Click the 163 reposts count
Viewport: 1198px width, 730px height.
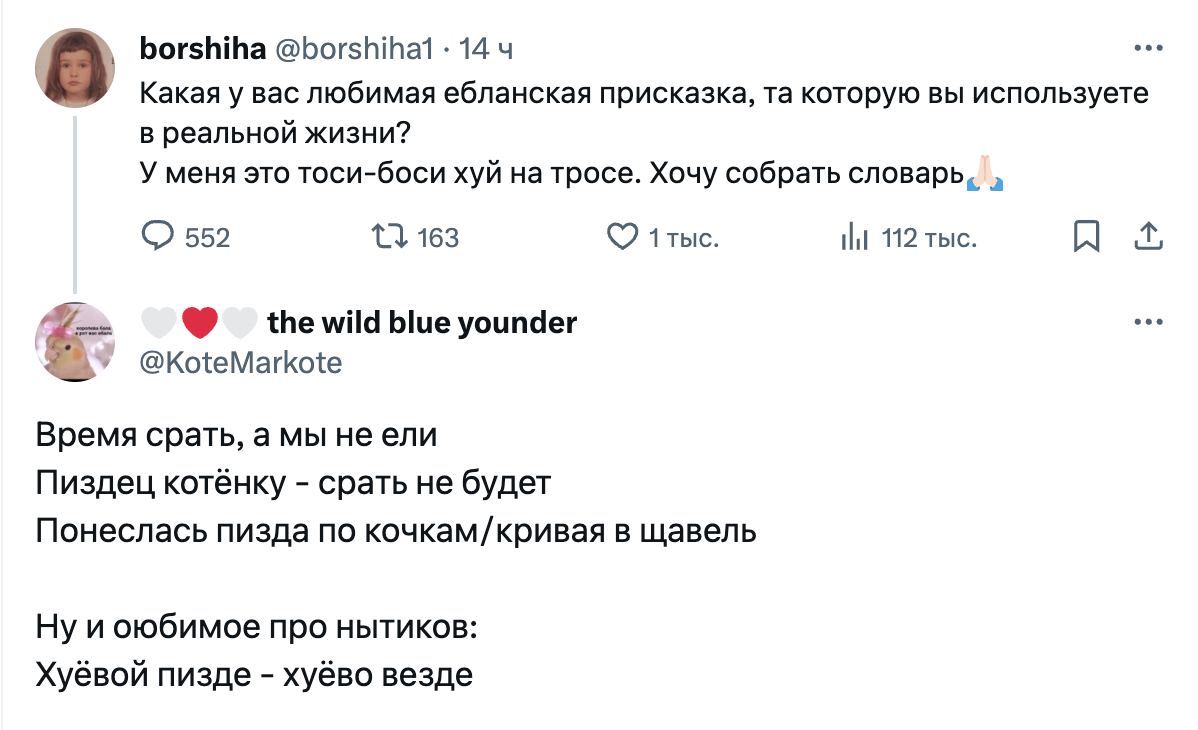(437, 238)
